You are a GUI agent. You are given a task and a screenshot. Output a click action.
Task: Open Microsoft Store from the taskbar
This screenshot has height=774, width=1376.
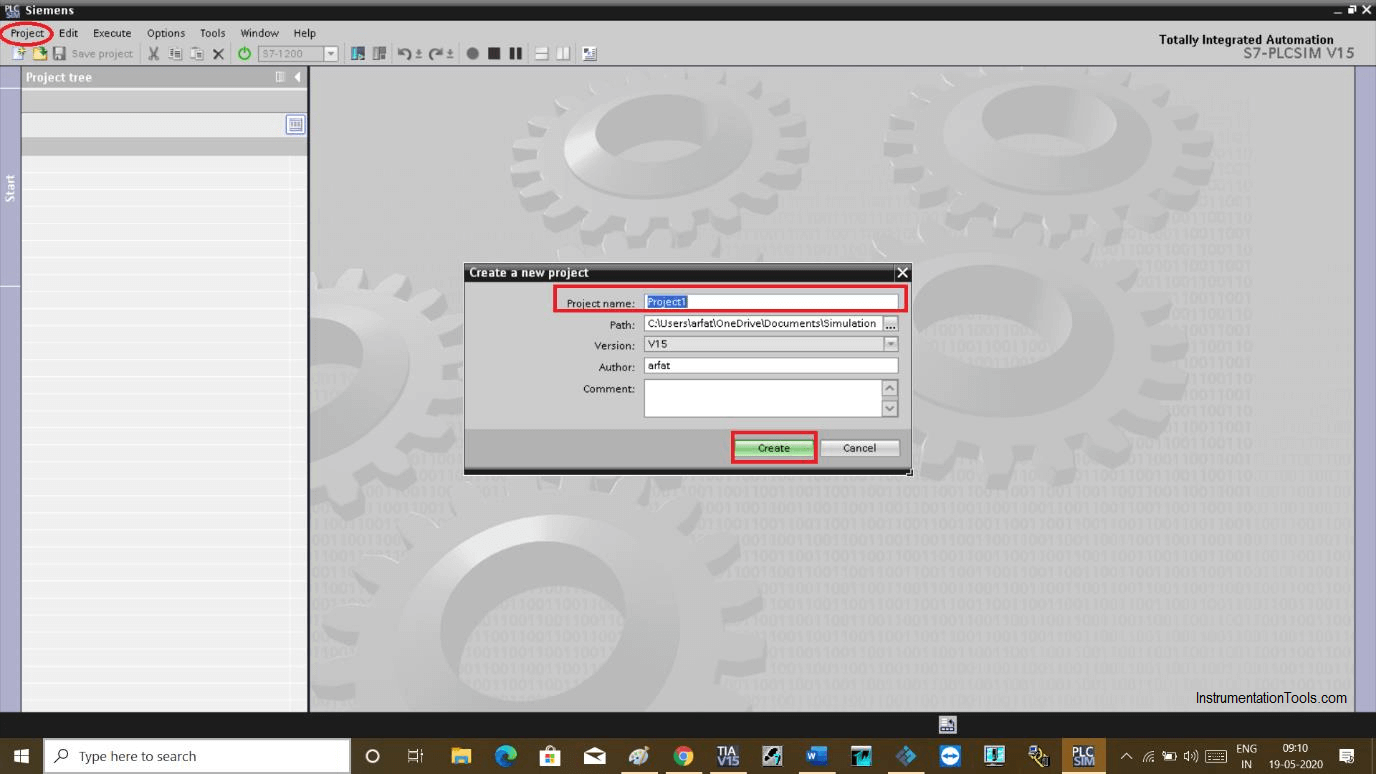tap(550, 756)
